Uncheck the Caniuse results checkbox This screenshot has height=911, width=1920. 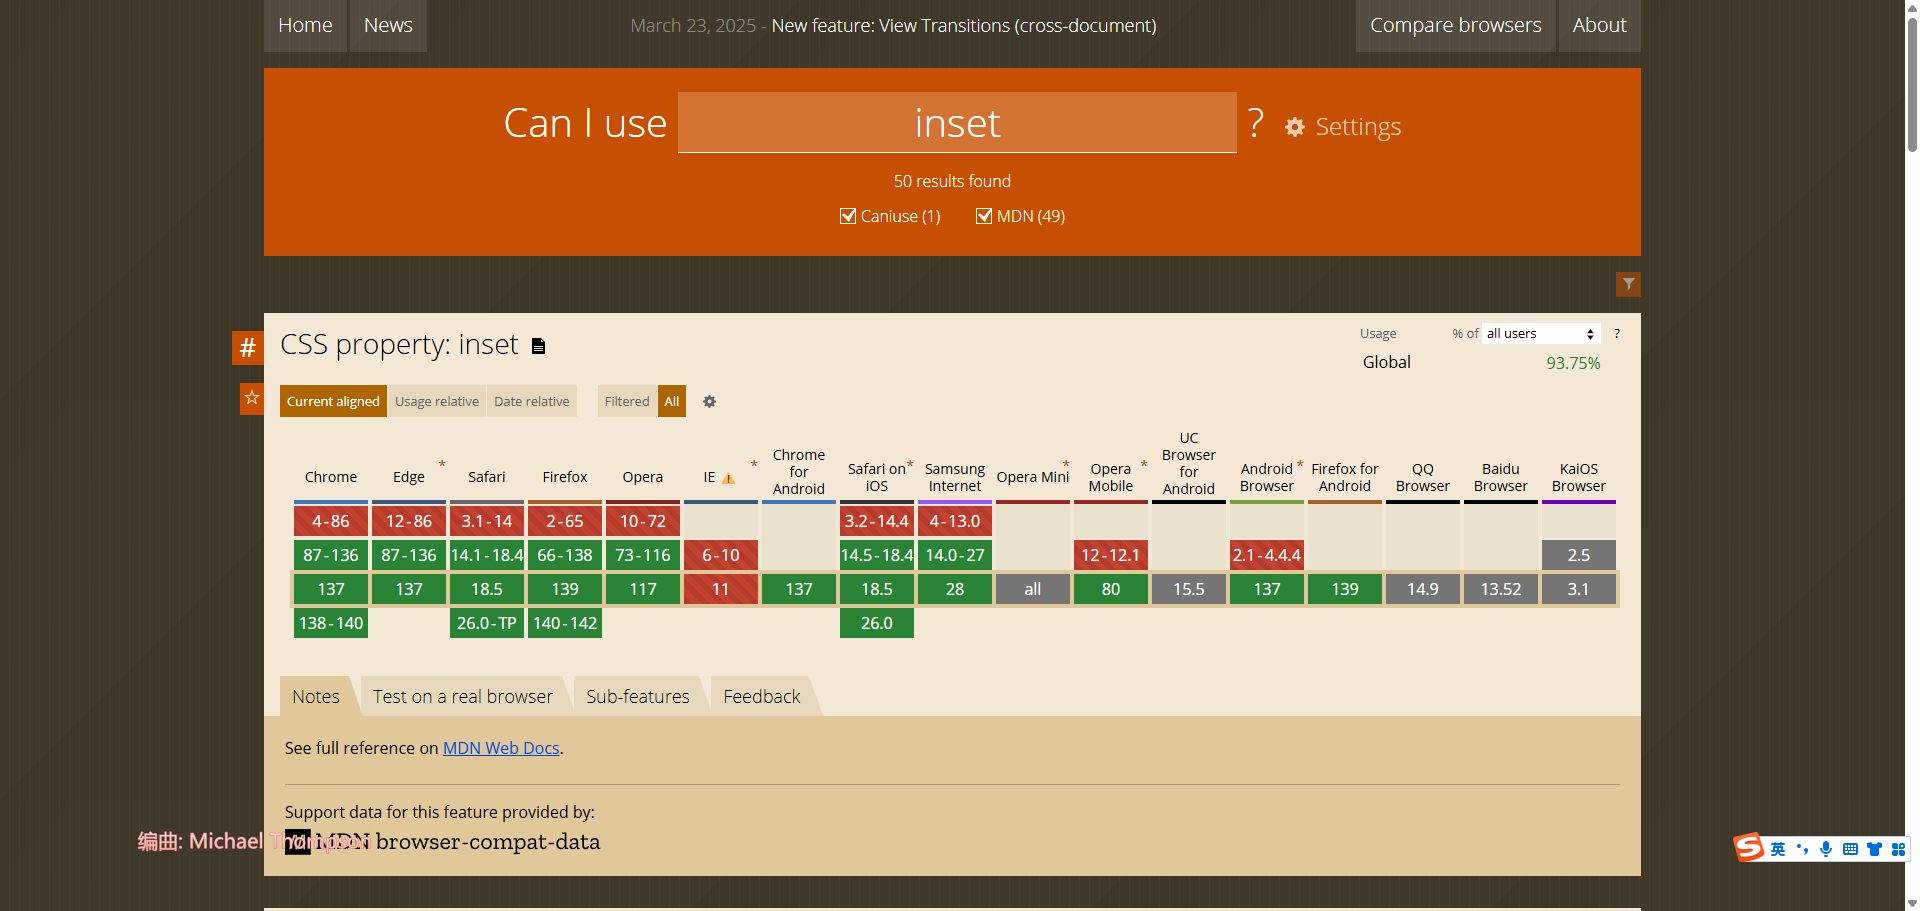pos(848,216)
